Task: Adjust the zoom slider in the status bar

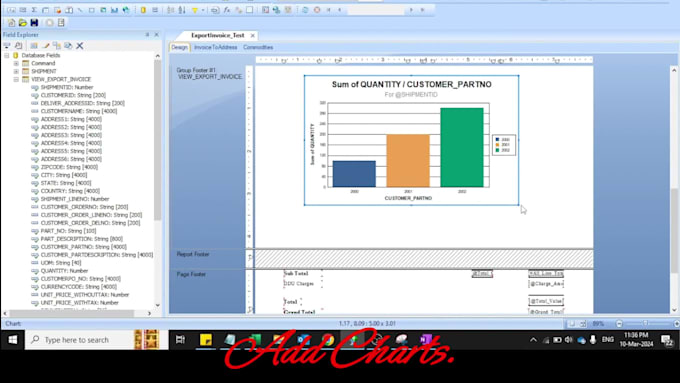Action: [646, 324]
